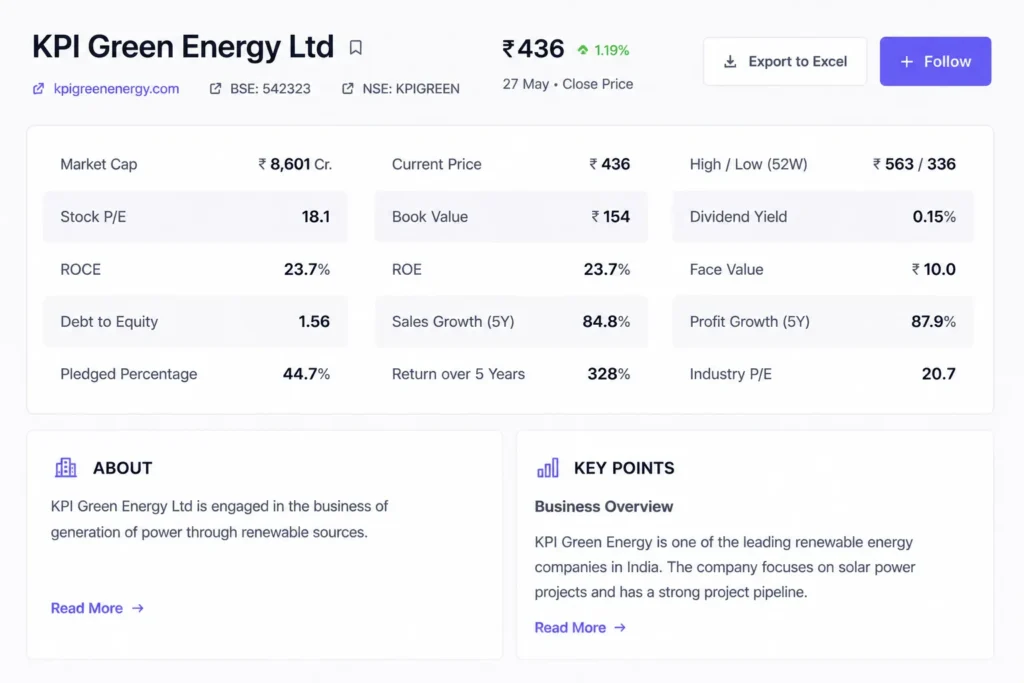Click the Debt to Equity value 1.56
The image size is (1024, 683).
pyautogui.click(x=314, y=322)
